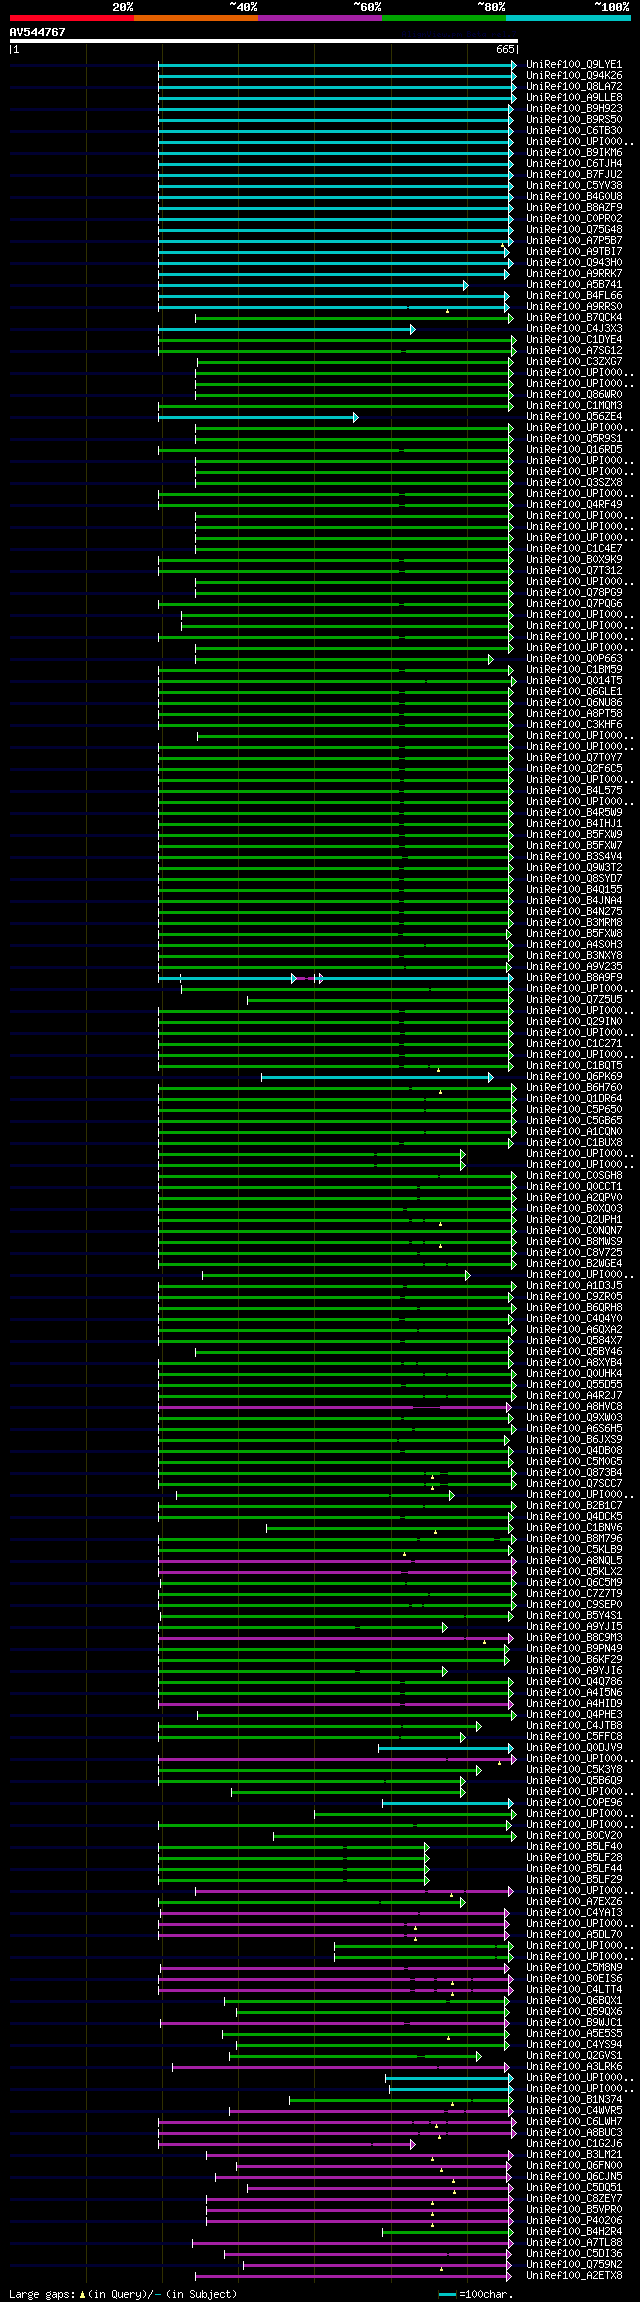Click the purple alignment bar of A8HVC8
The width and height of the screenshot is (640, 2302).
pyautogui.click(x=334, y=1407)
